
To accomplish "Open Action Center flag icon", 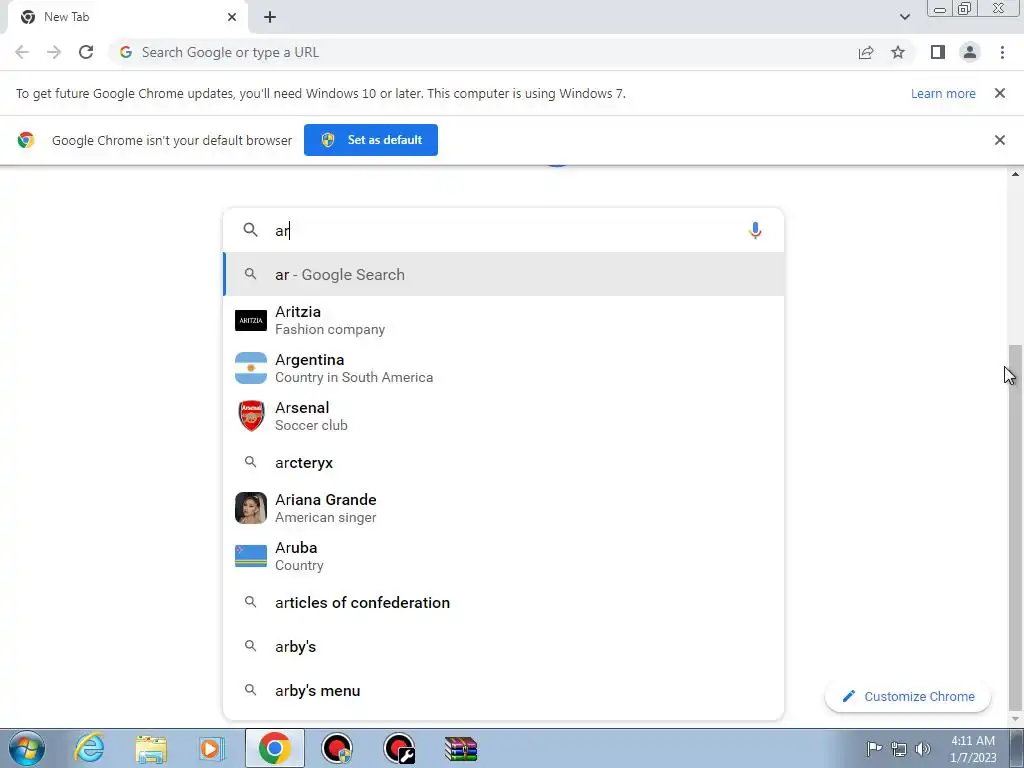I will tap(874, 749).
